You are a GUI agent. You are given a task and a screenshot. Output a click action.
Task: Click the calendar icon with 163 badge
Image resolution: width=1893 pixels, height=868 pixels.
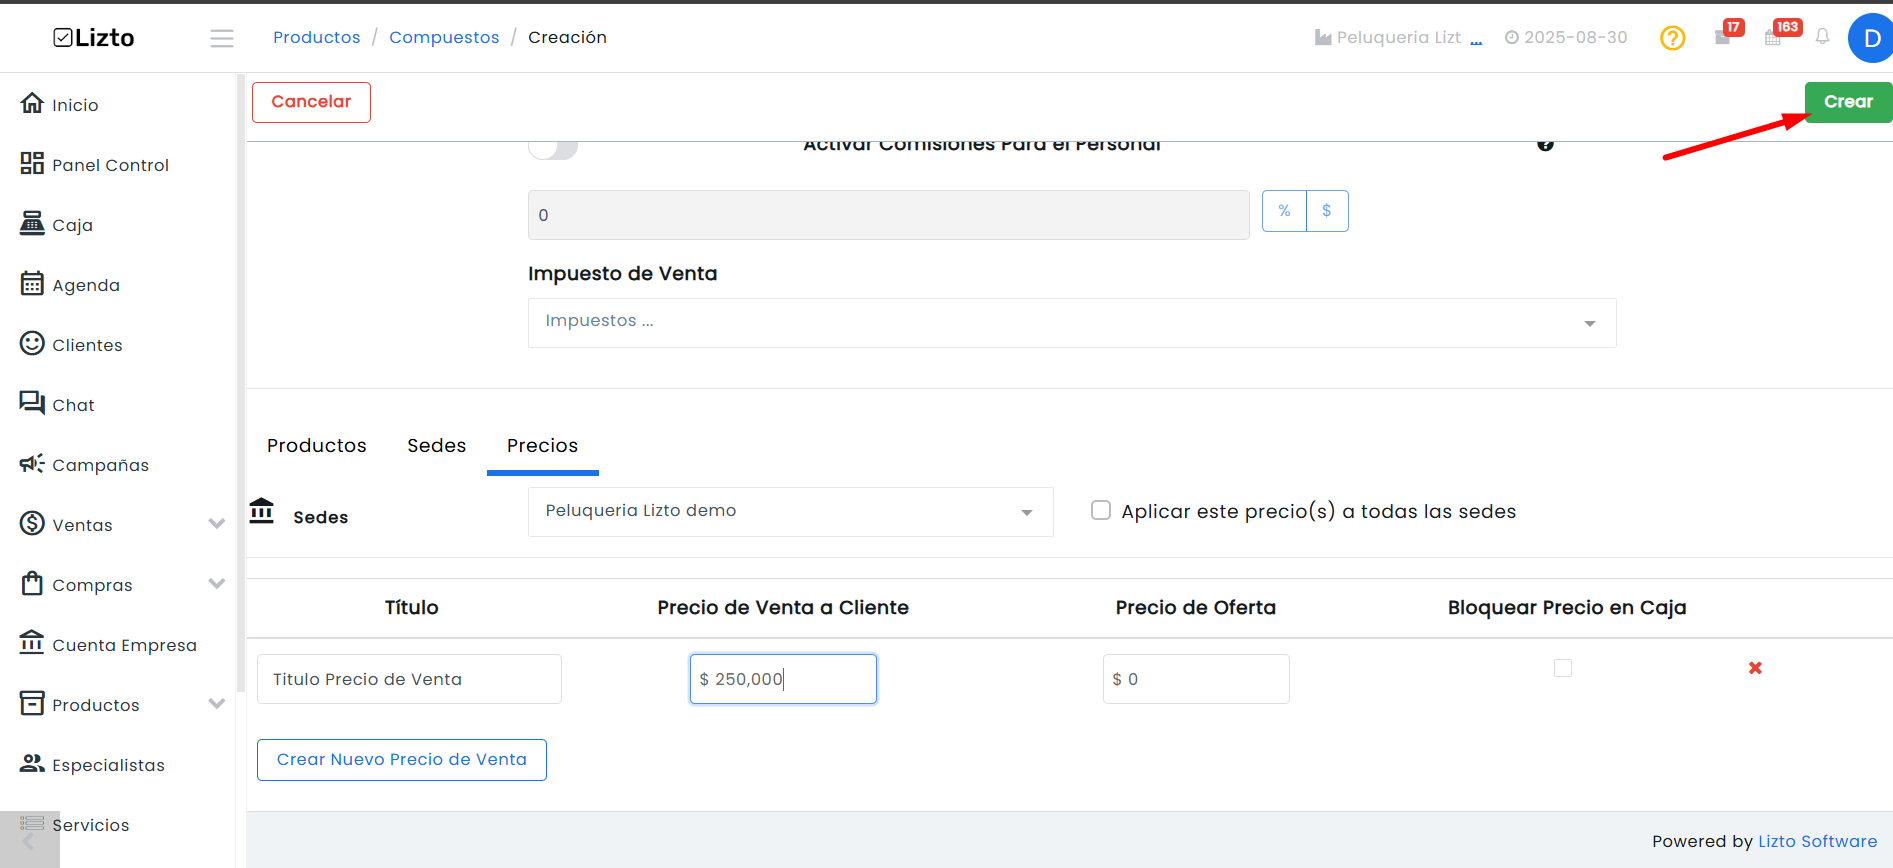[1773, 38]
